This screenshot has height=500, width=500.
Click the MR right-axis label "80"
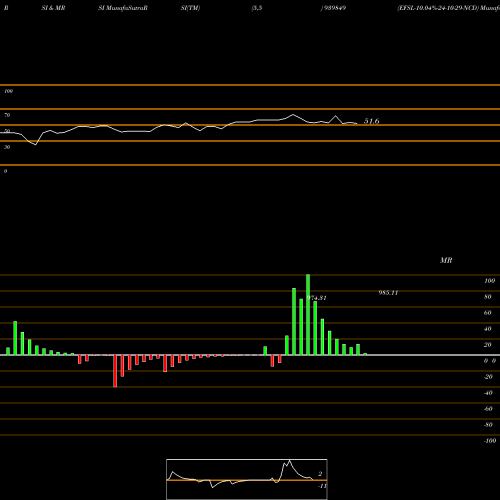(488, 297)
